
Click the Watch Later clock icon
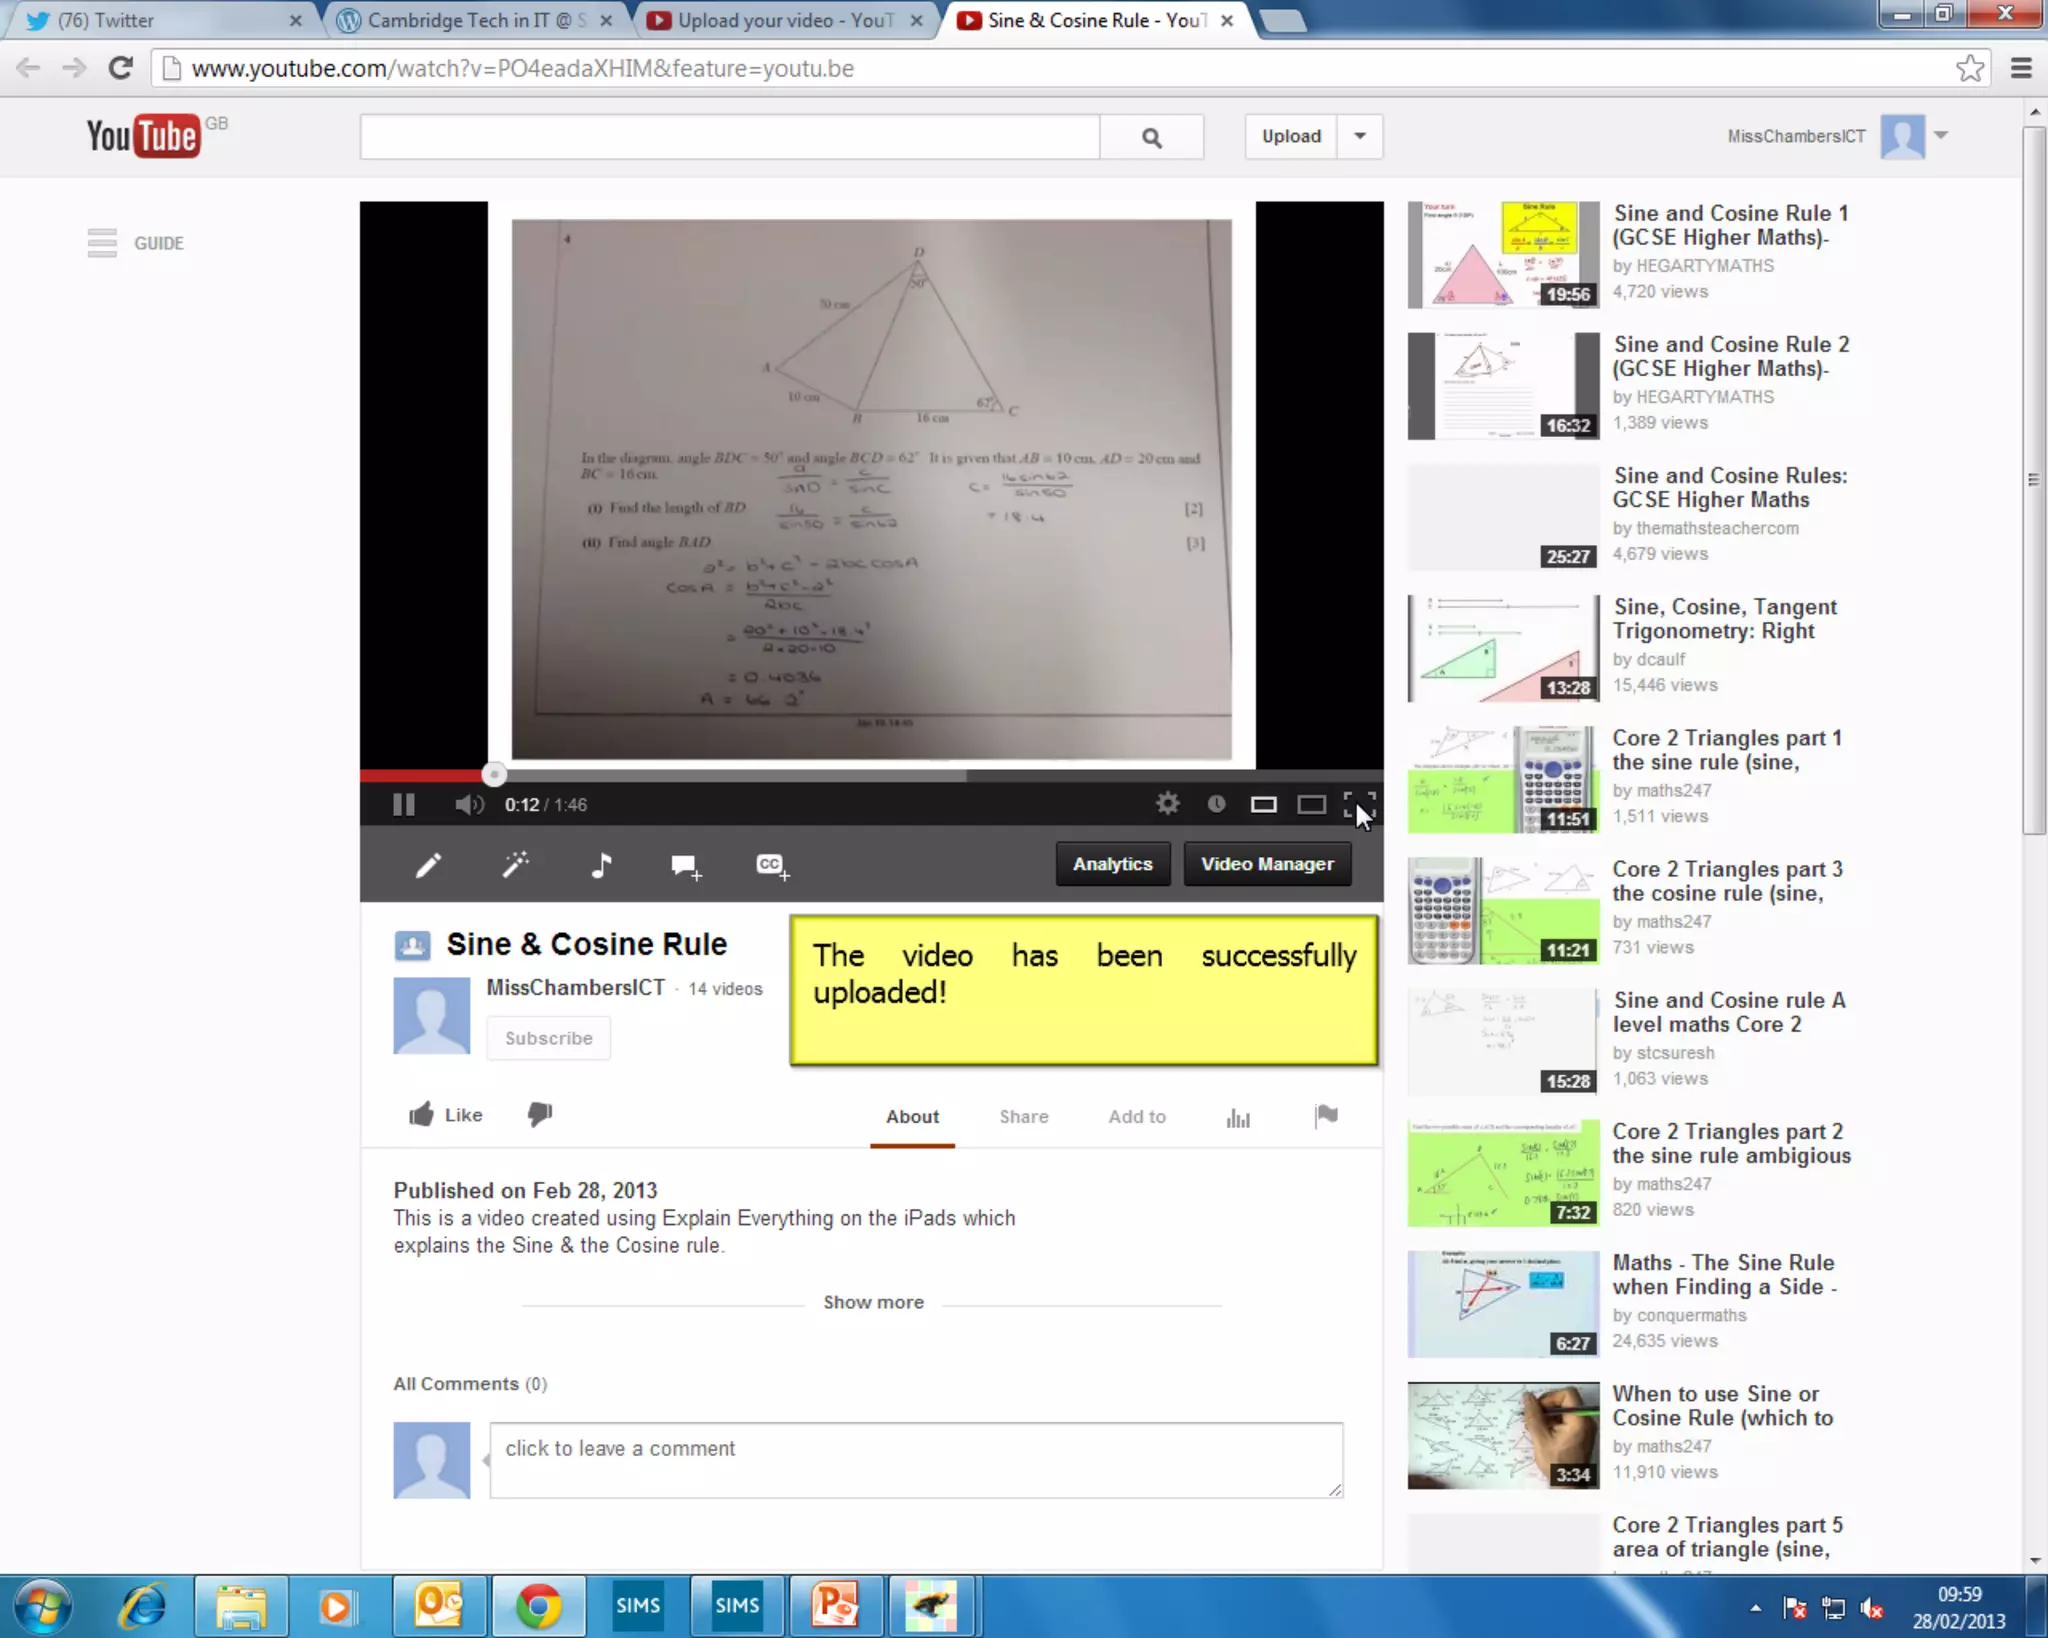(x=1216, y=803)
